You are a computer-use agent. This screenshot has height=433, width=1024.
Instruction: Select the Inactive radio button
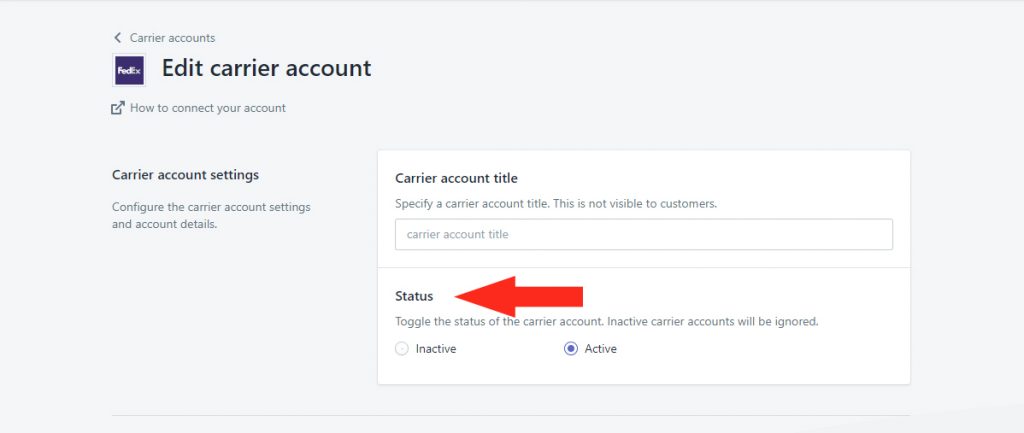tap(402, 349)
